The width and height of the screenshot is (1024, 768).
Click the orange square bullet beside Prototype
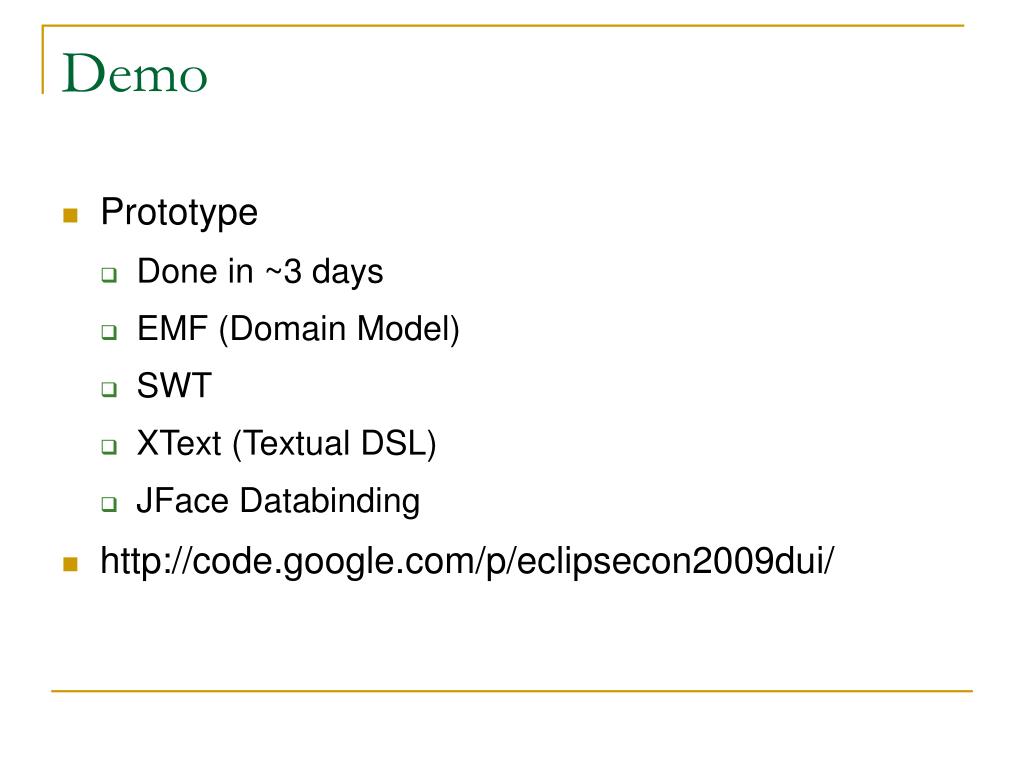[x=71, y=216]
